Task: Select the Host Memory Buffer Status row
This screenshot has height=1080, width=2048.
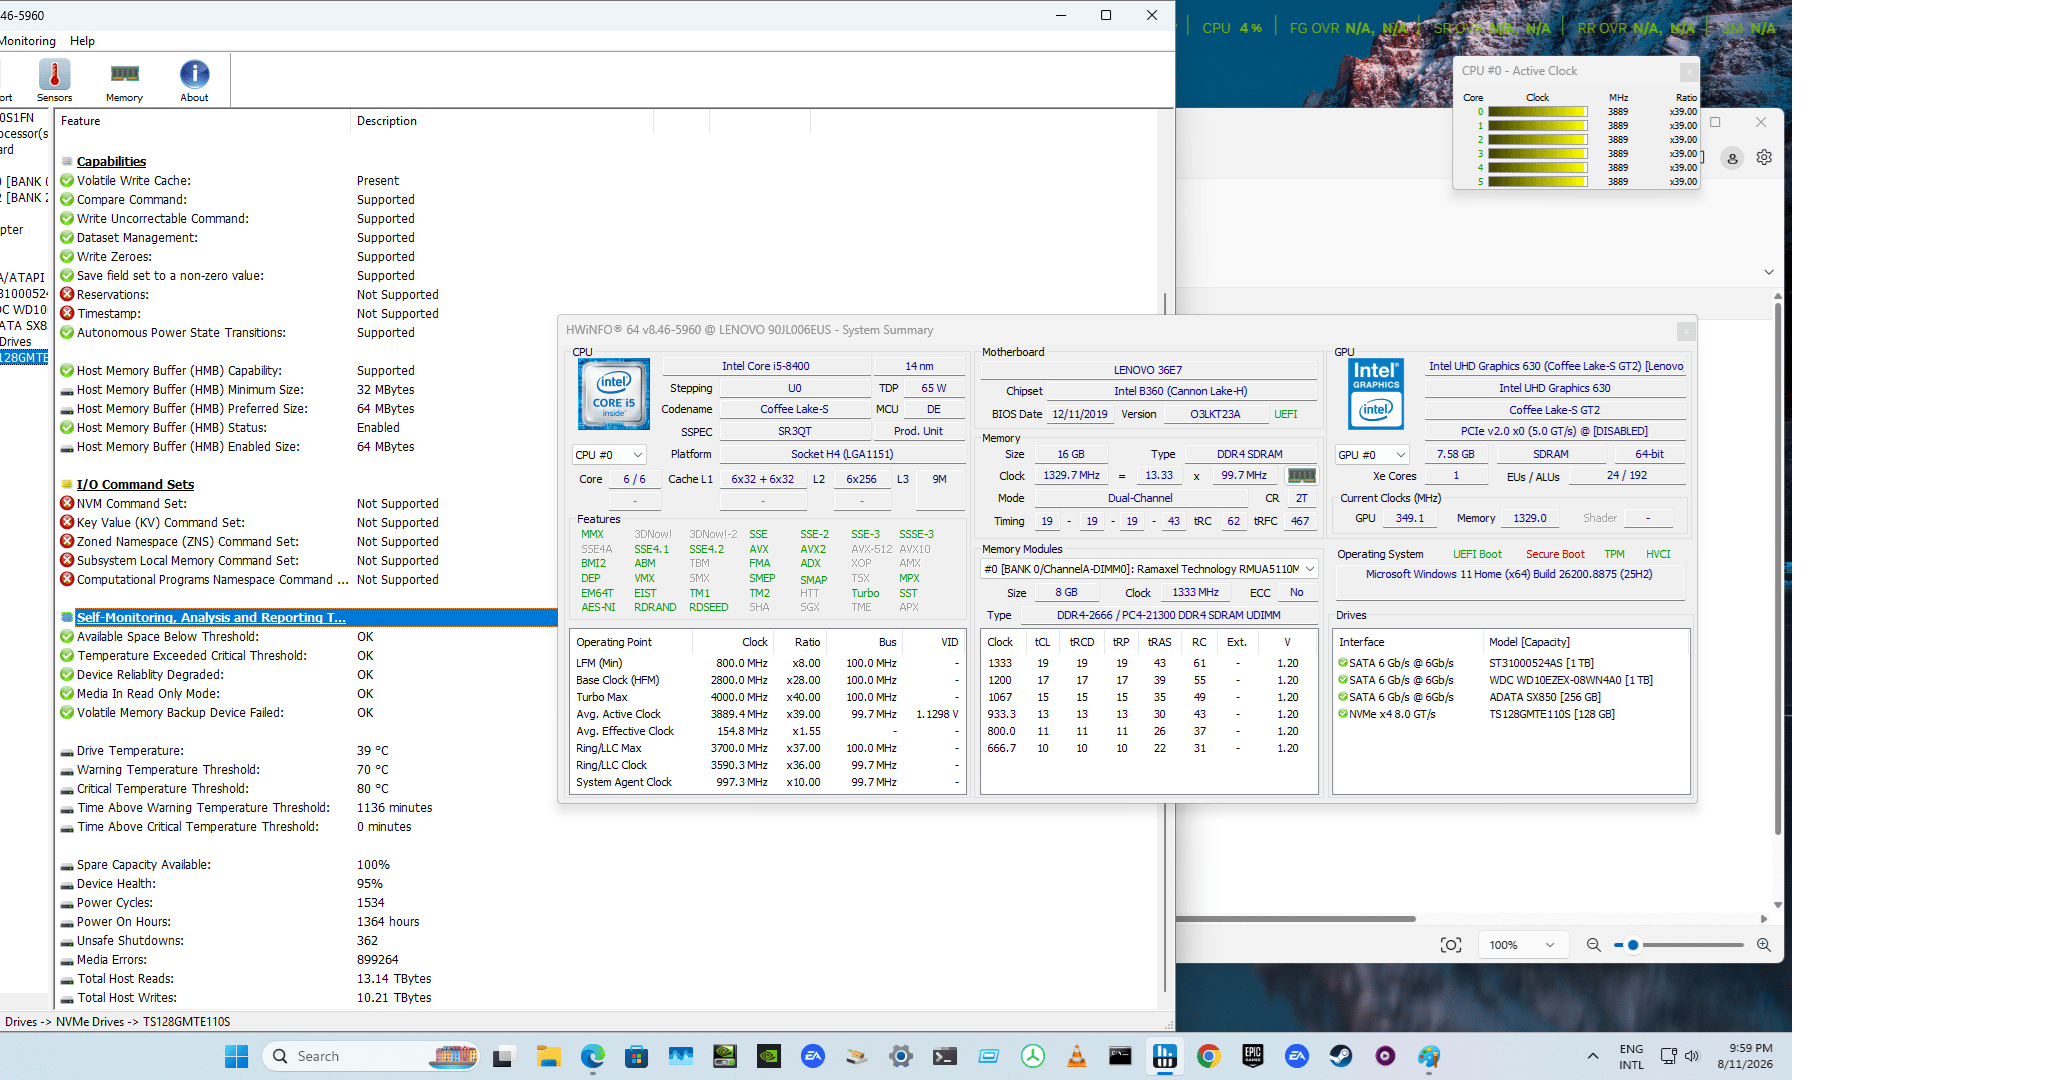Action: tap(307, 428)
